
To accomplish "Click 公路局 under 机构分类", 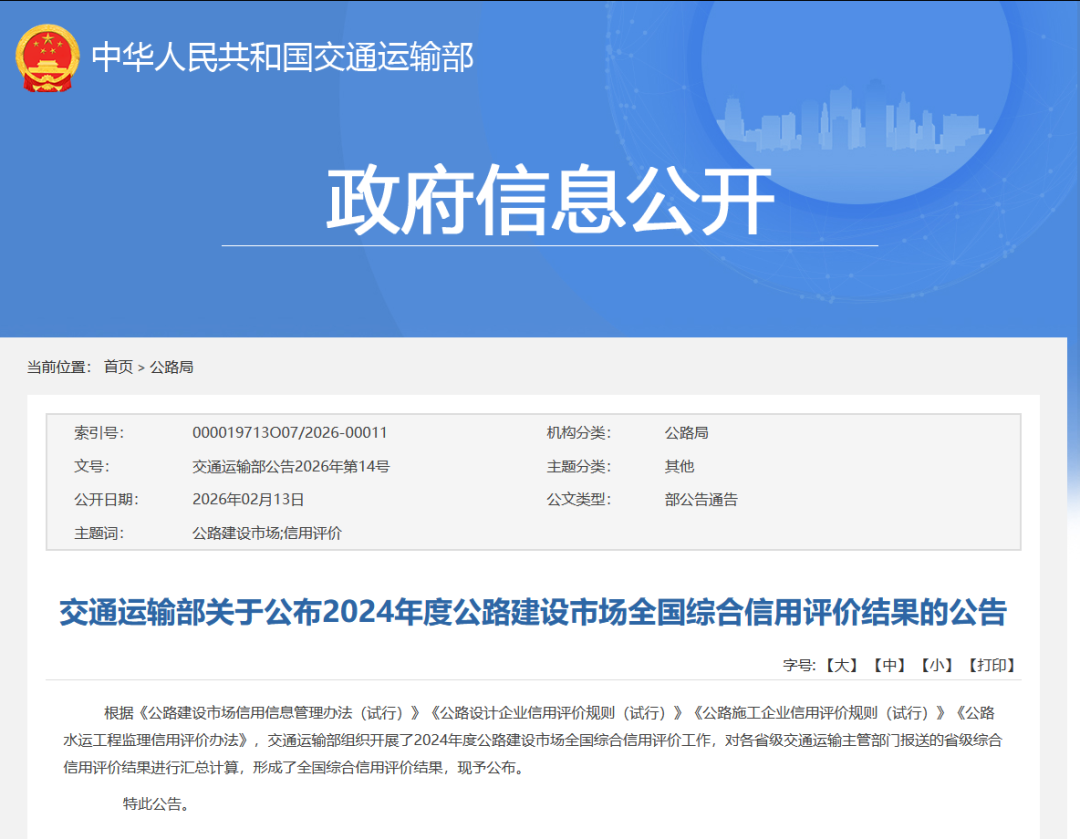I will [x=686, y=433].
